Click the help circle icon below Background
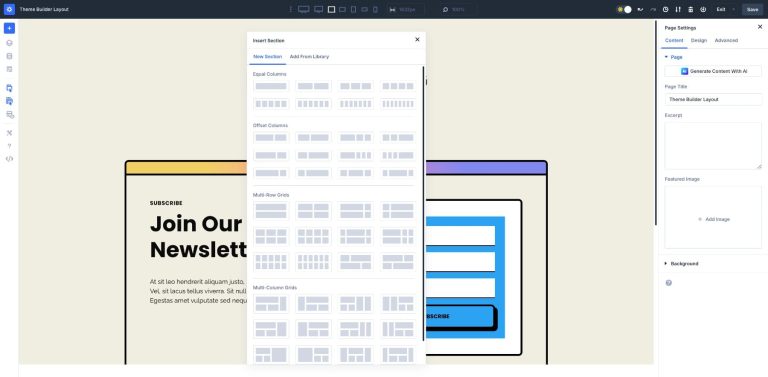 point(669,283)
